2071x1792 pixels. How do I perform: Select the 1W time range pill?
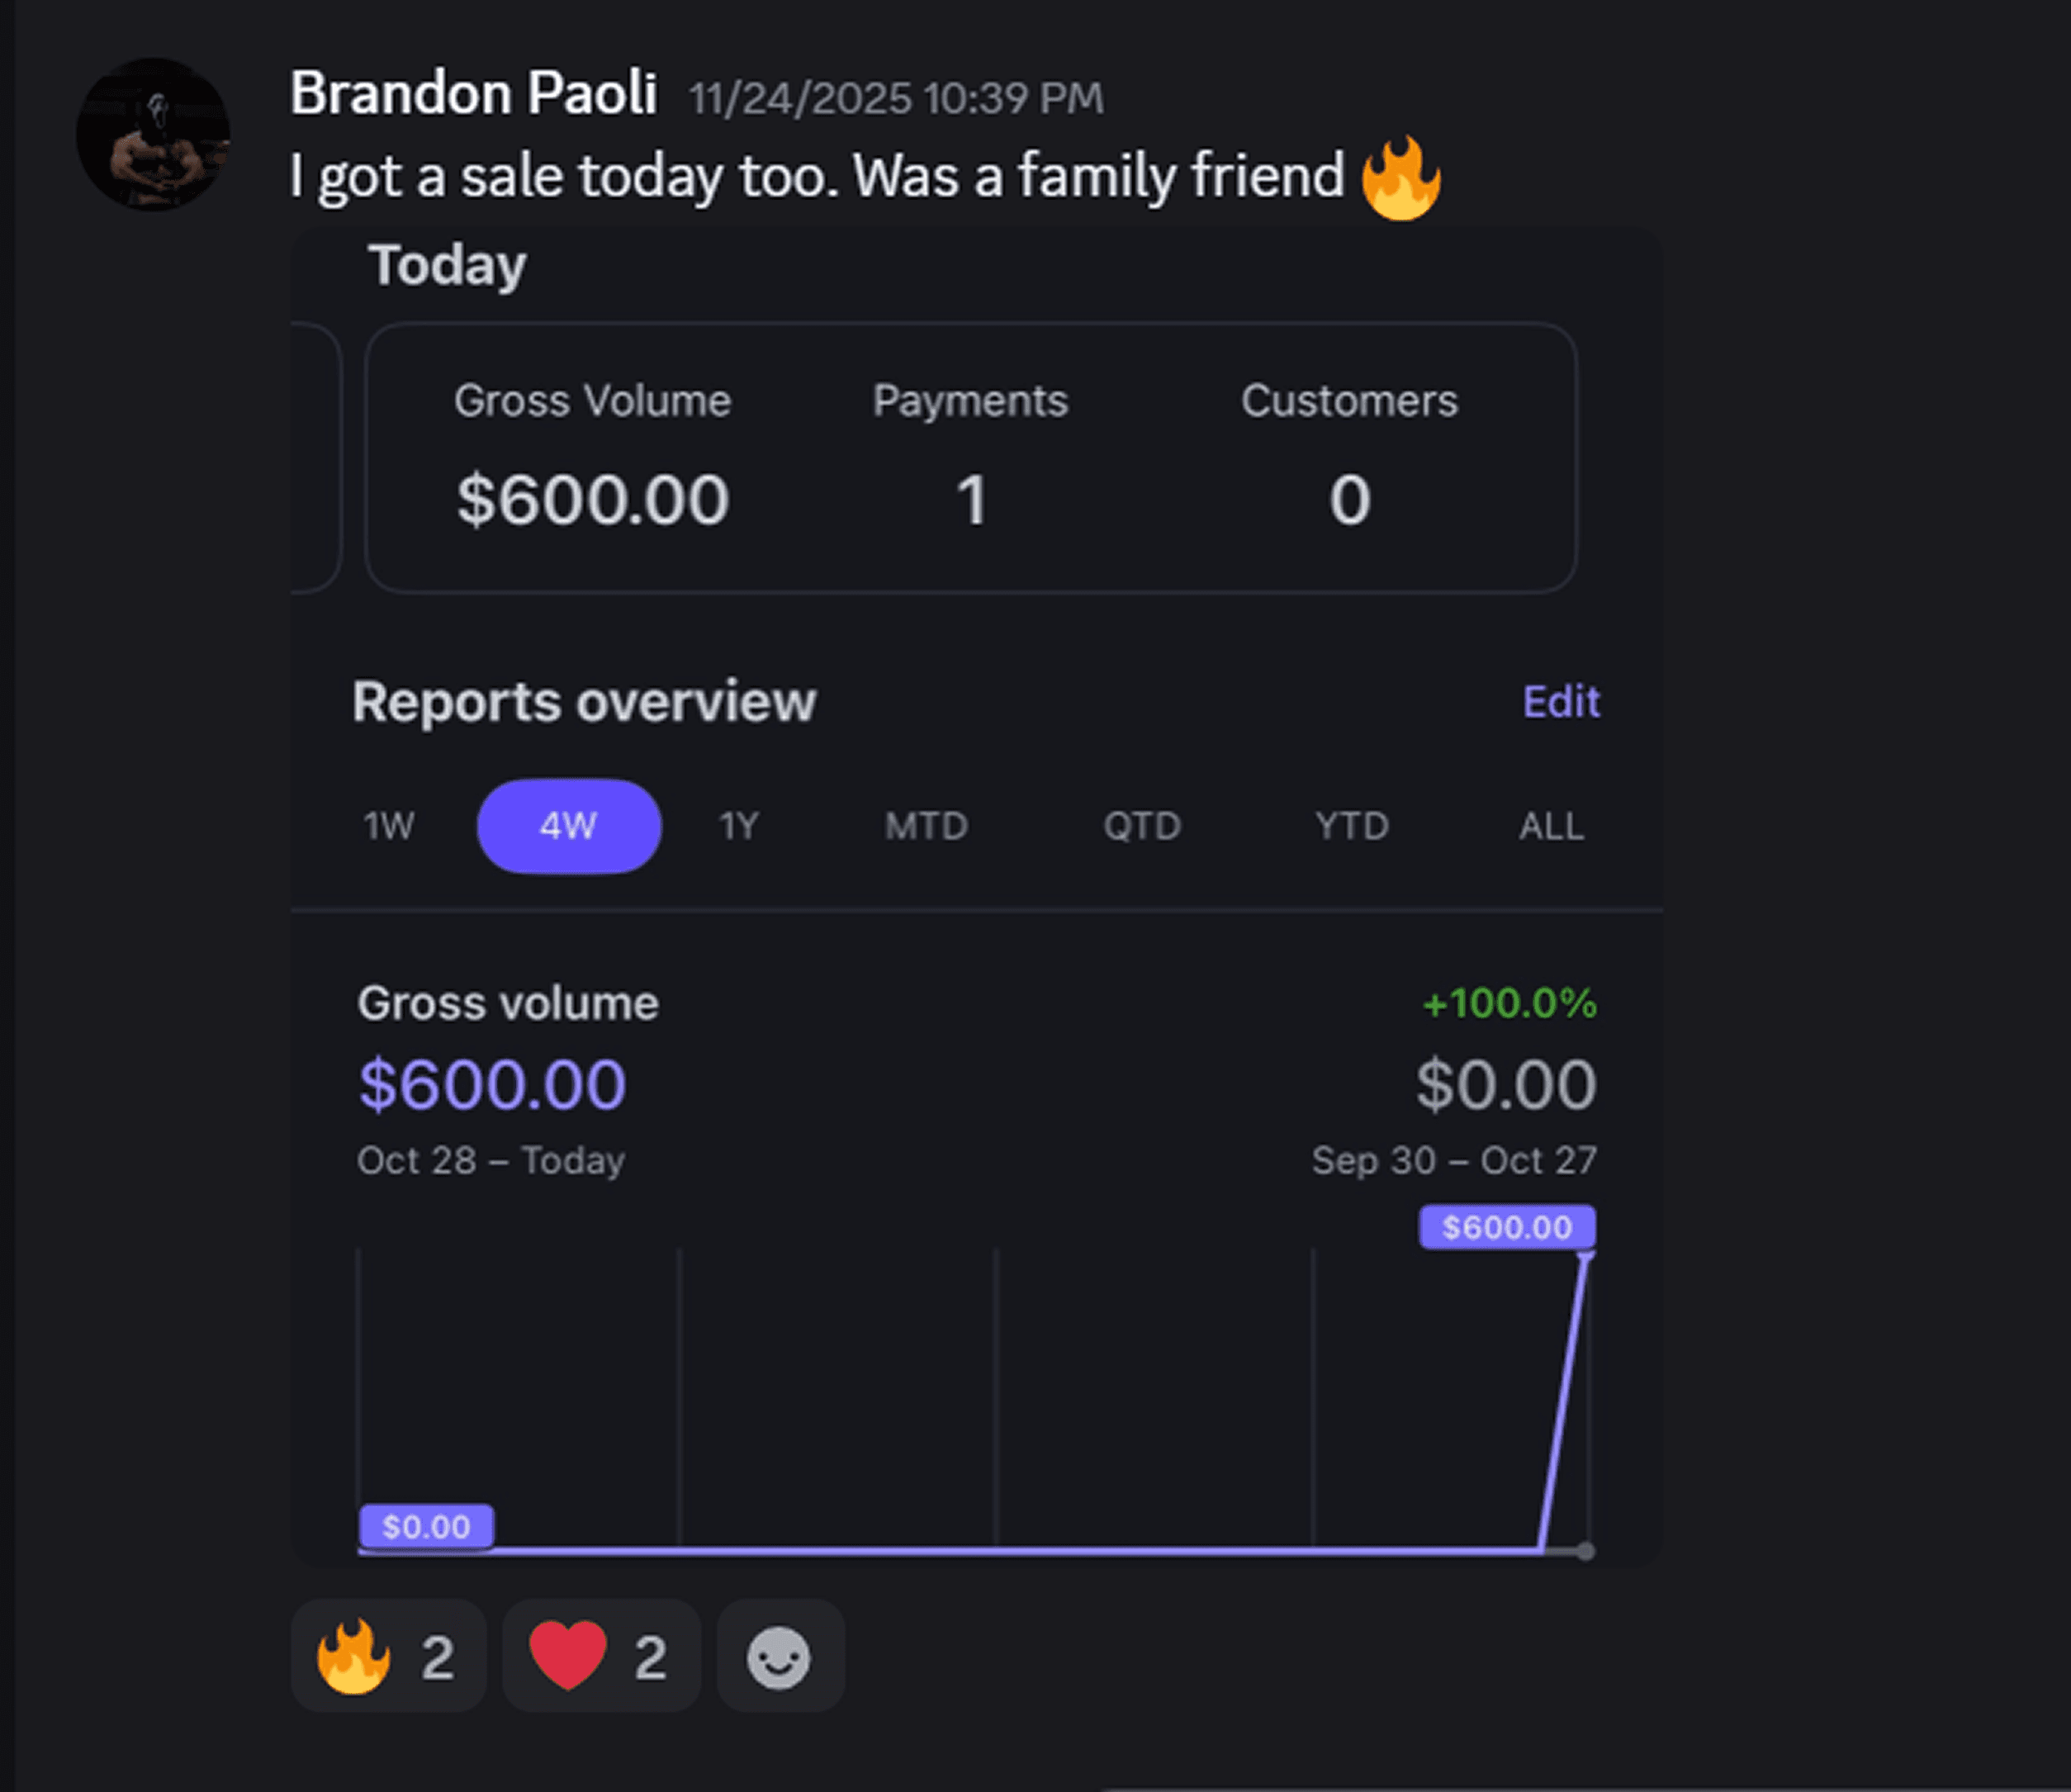(387, 826)
